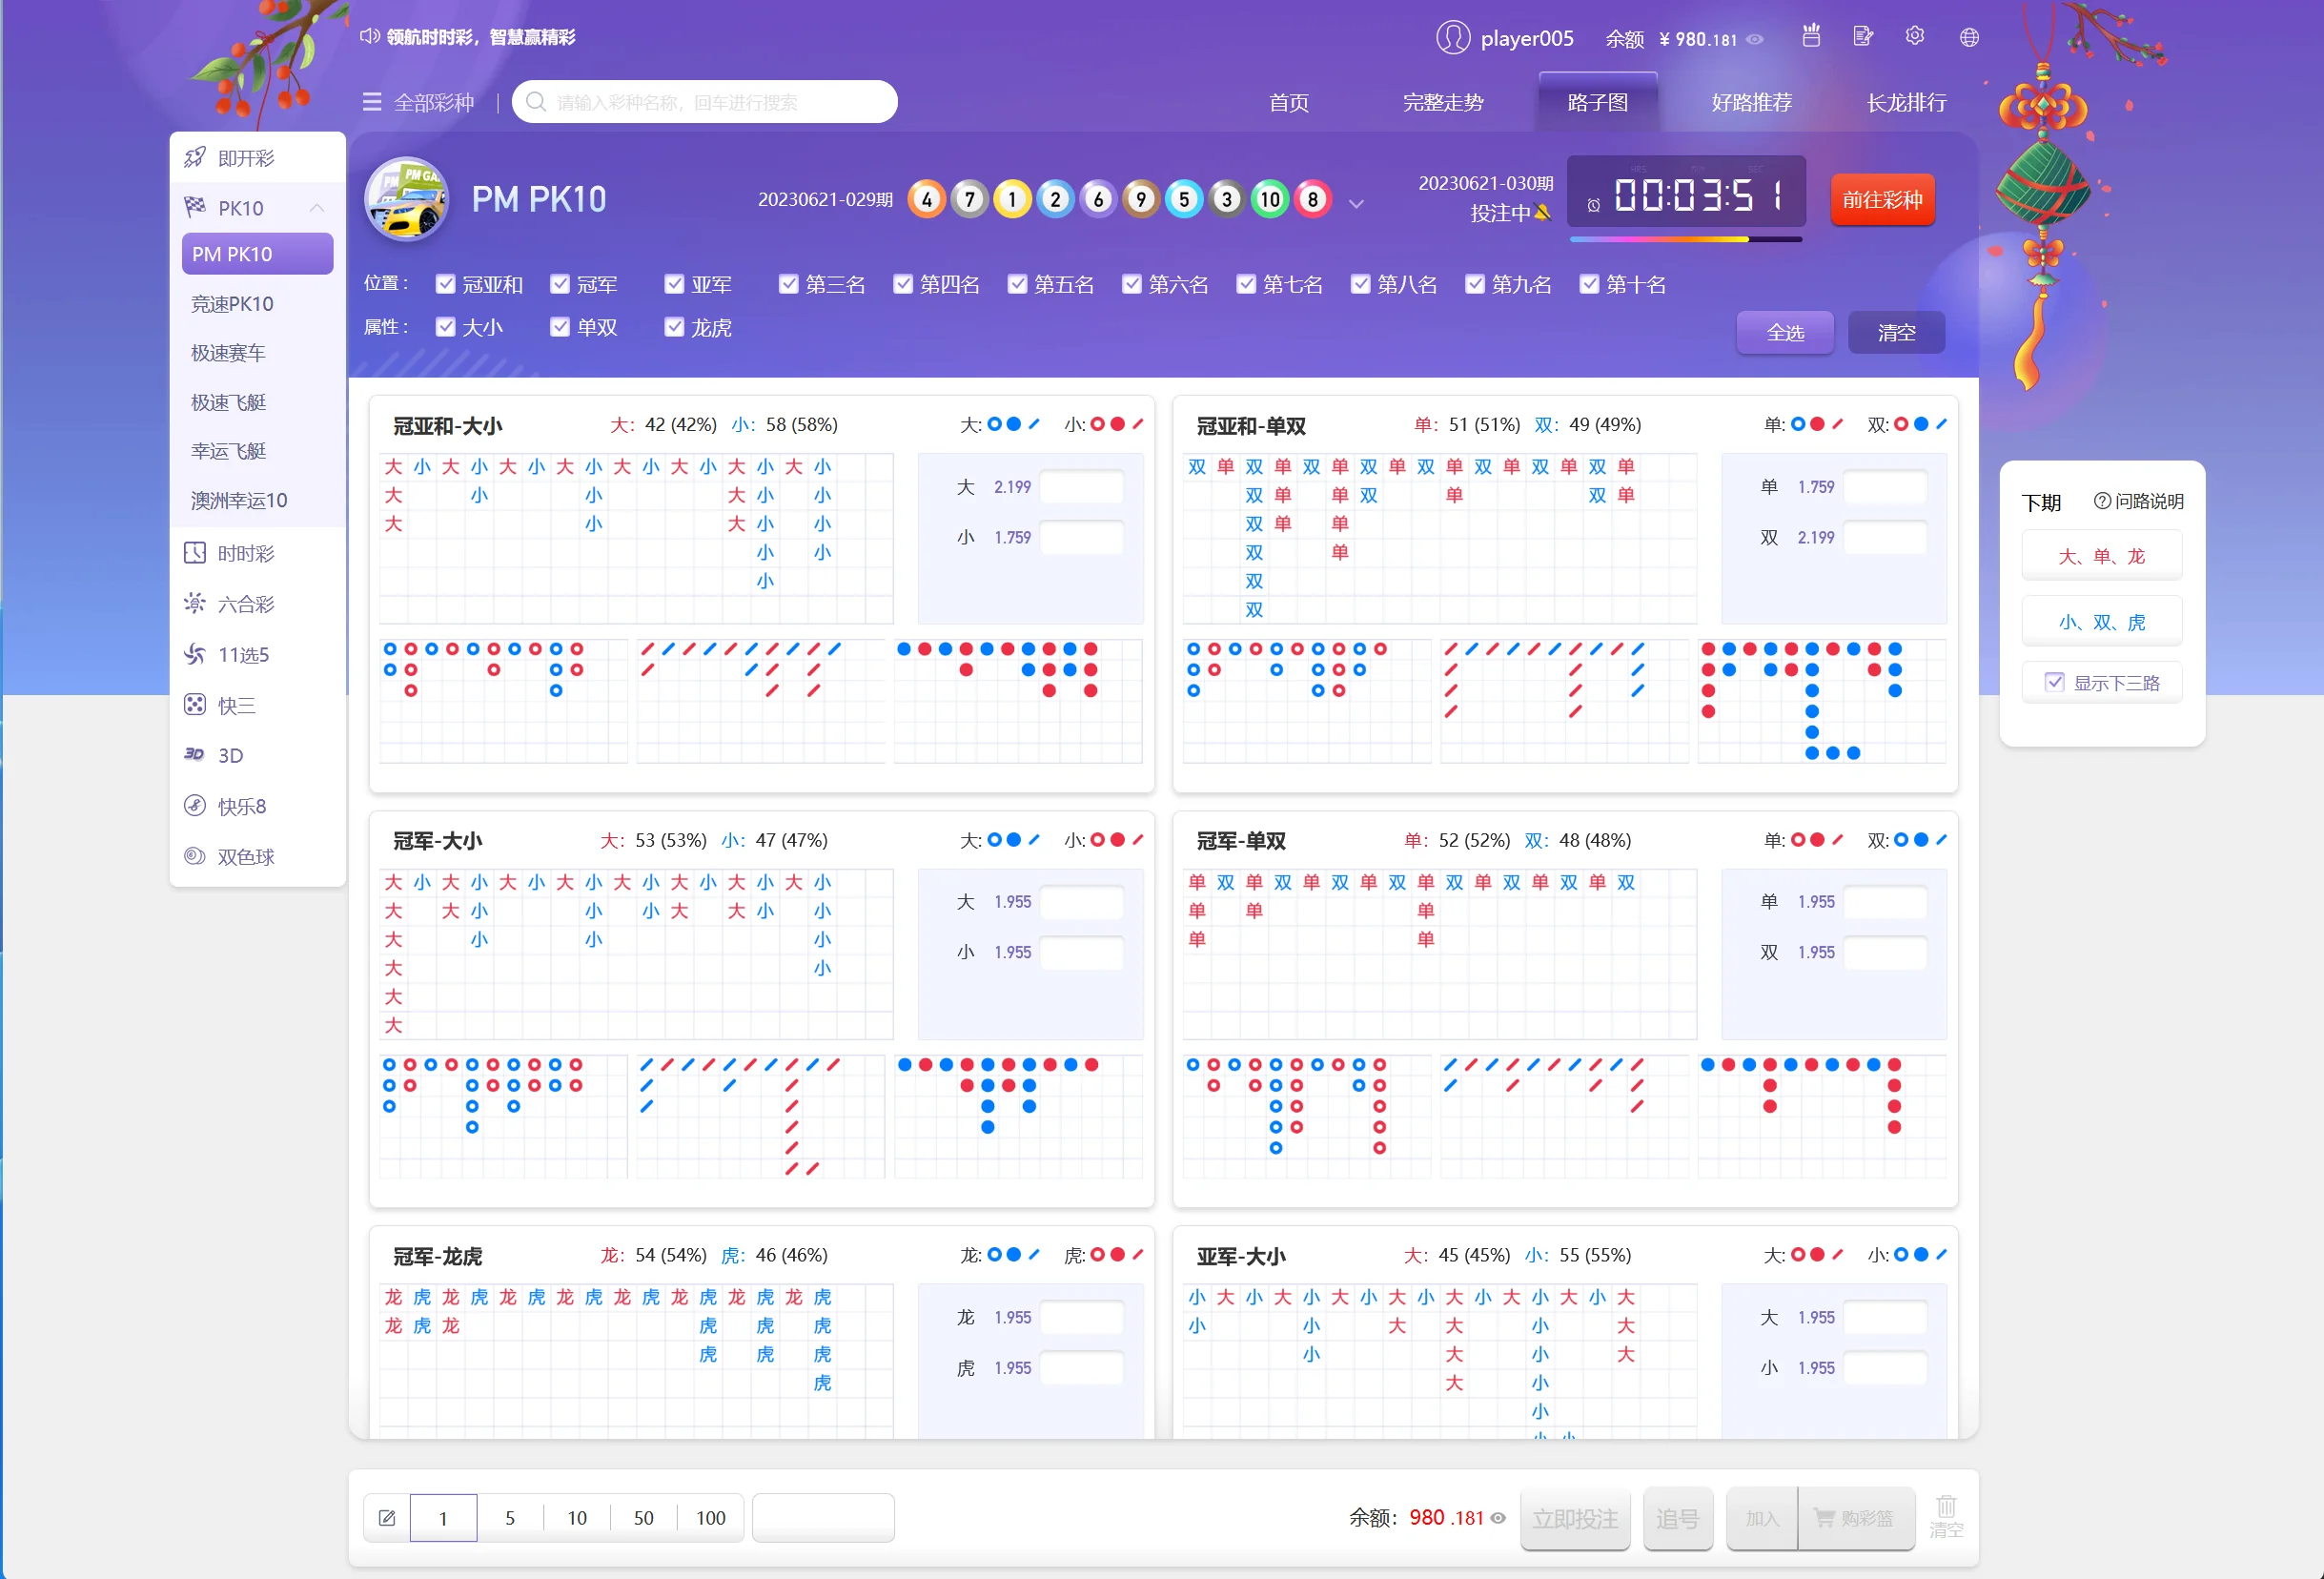Open the bet records notepad icon
This screenshot has height=1579, width=2324.
pyautogui.click(x=1862, y=37)
